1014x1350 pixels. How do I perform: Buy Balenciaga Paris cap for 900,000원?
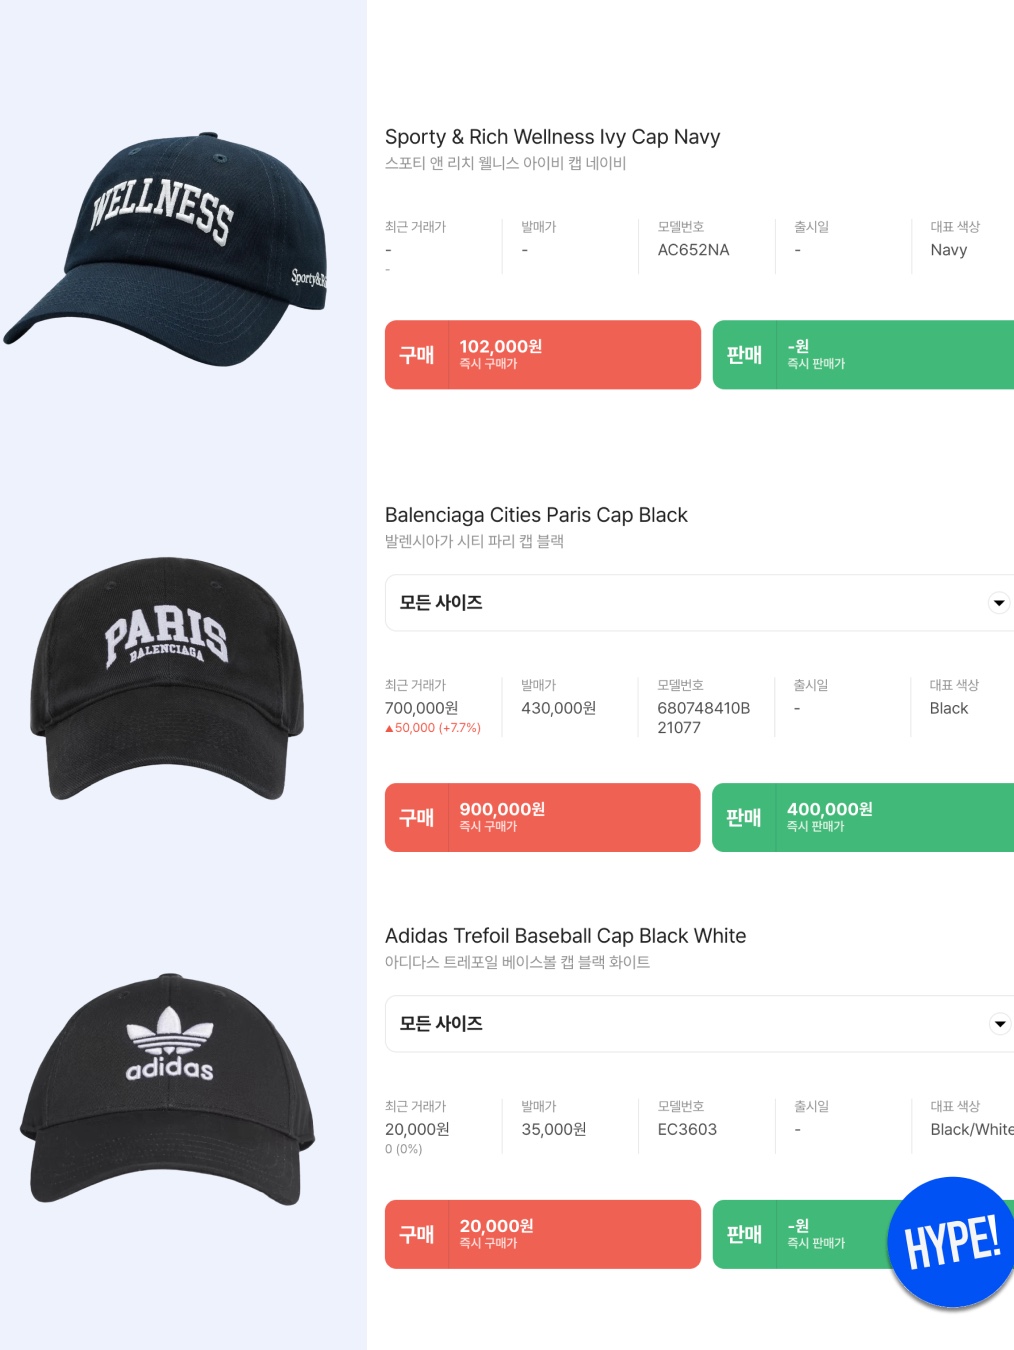pyautogui.click(x=543, y=817)
